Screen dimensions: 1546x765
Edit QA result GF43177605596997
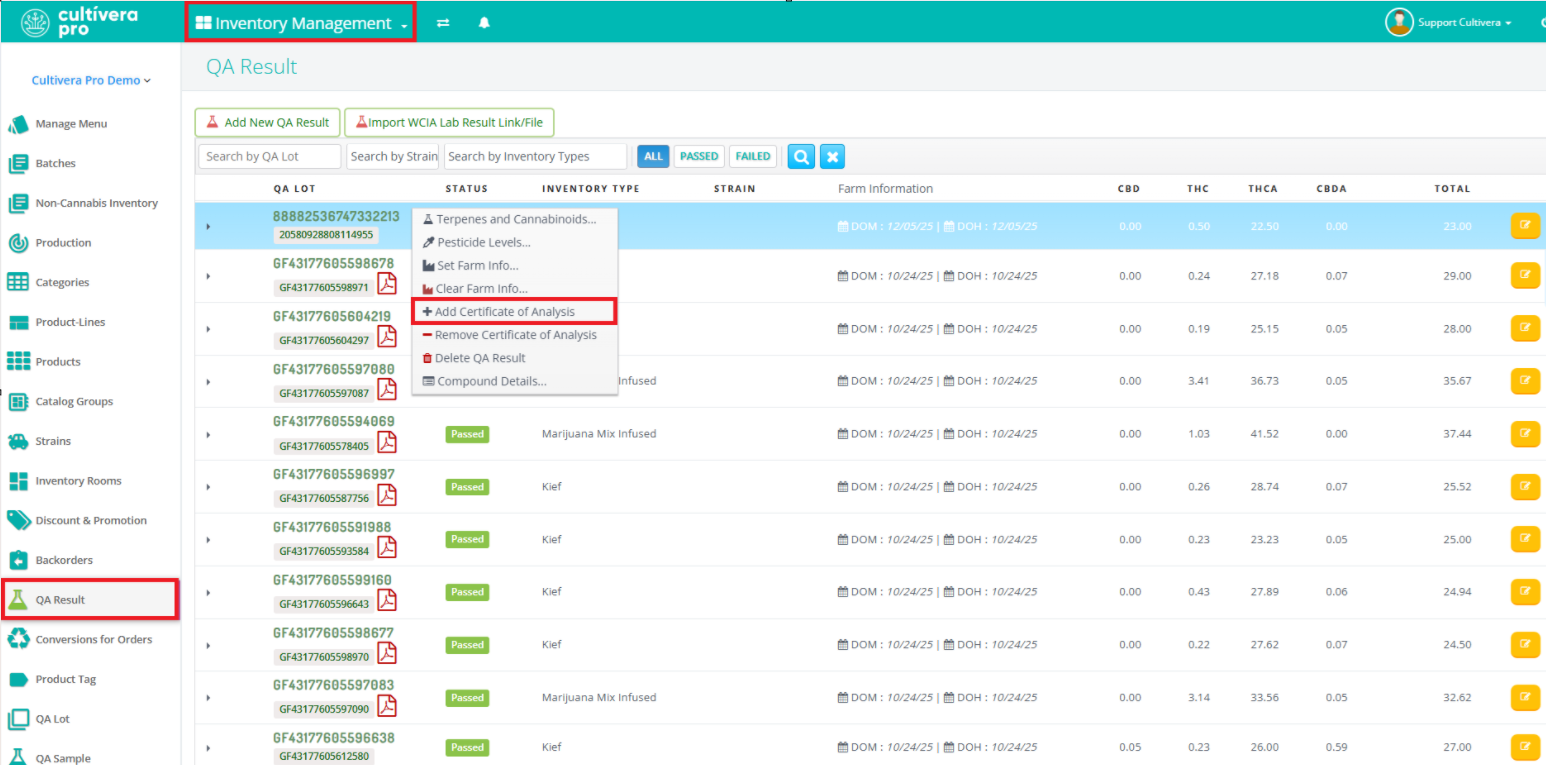(1525, 487)
